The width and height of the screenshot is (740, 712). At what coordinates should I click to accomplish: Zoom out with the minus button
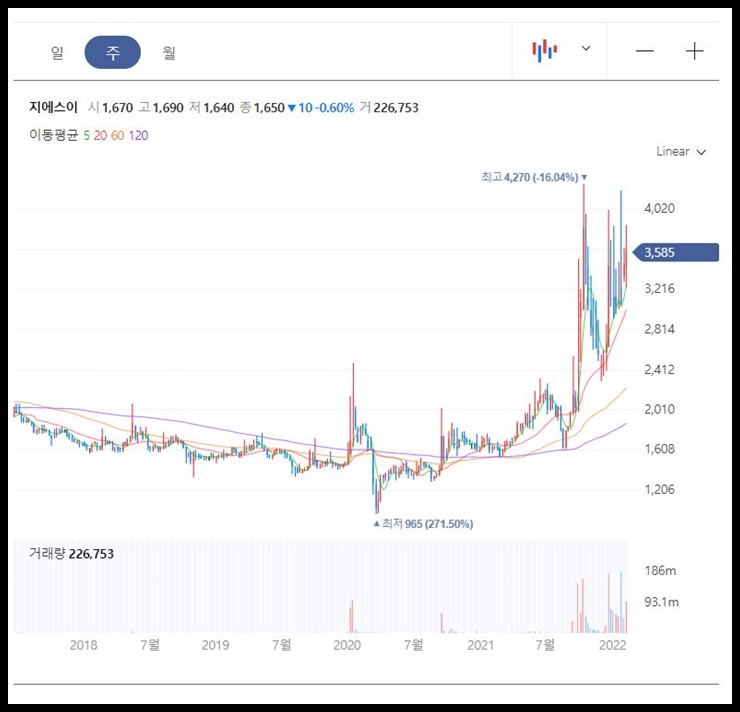coord(645,50)
